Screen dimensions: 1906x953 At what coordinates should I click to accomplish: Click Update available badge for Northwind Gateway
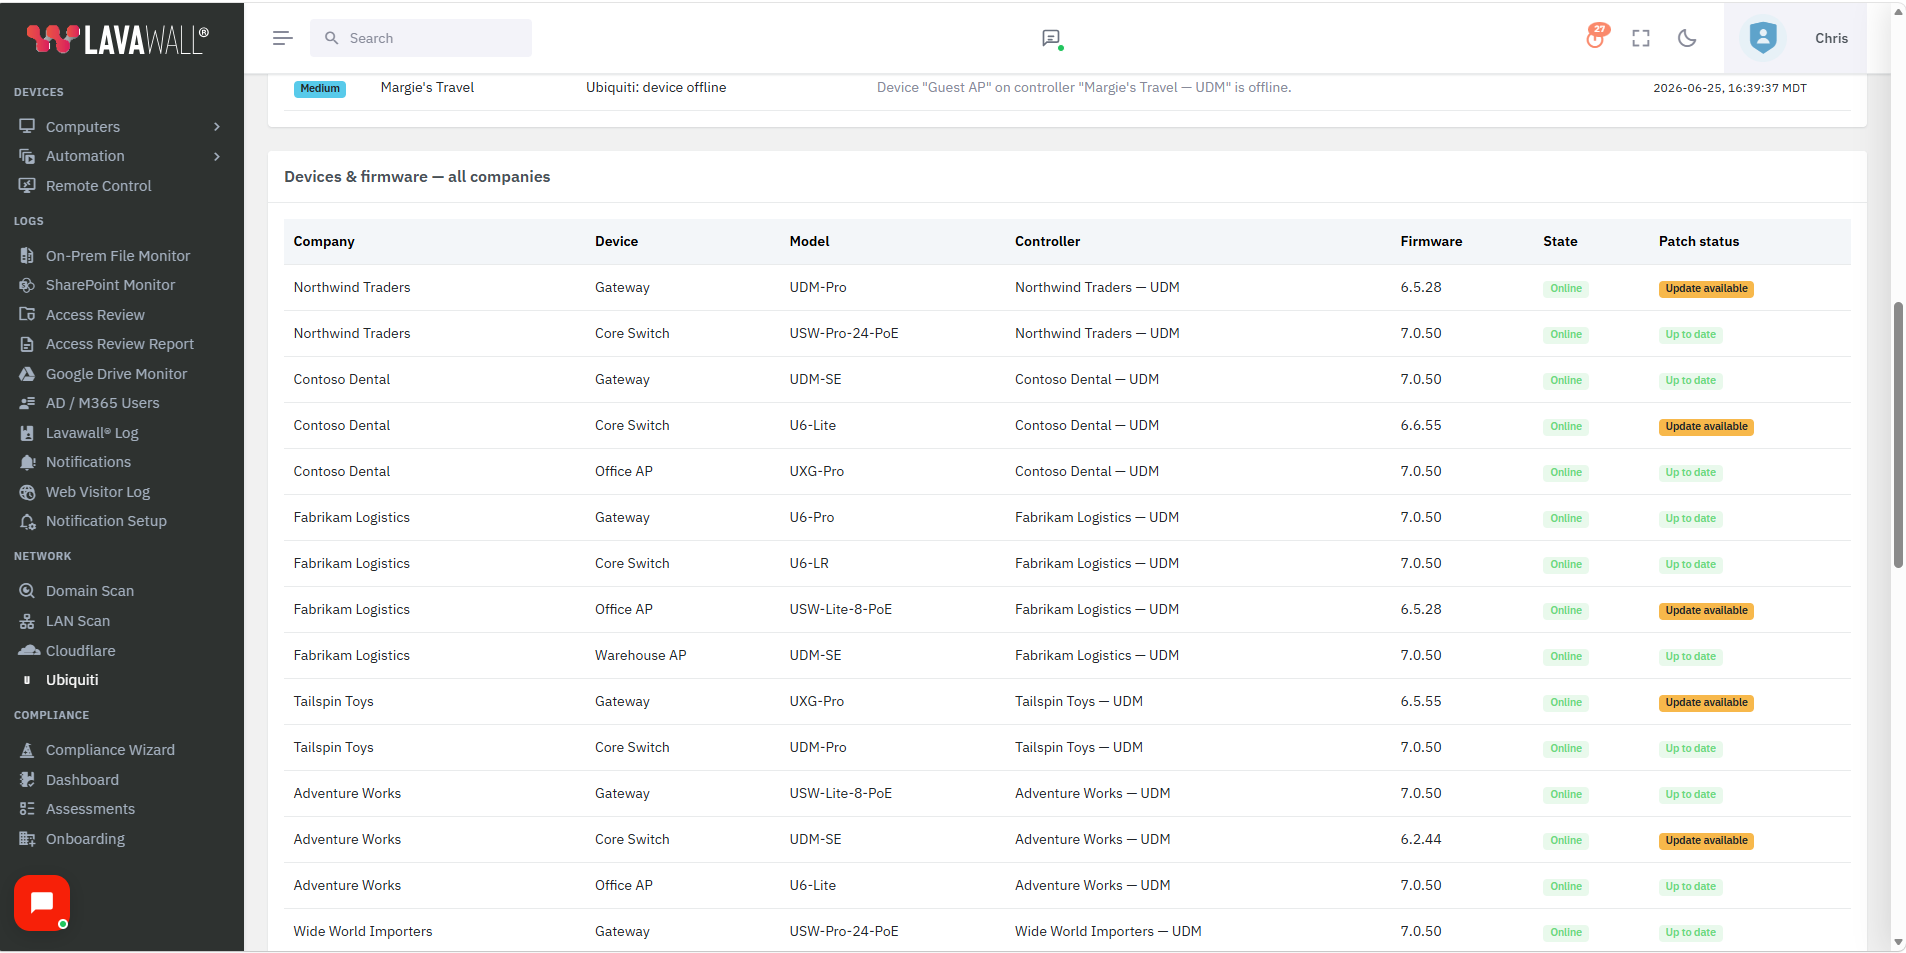click(1706, 289)
